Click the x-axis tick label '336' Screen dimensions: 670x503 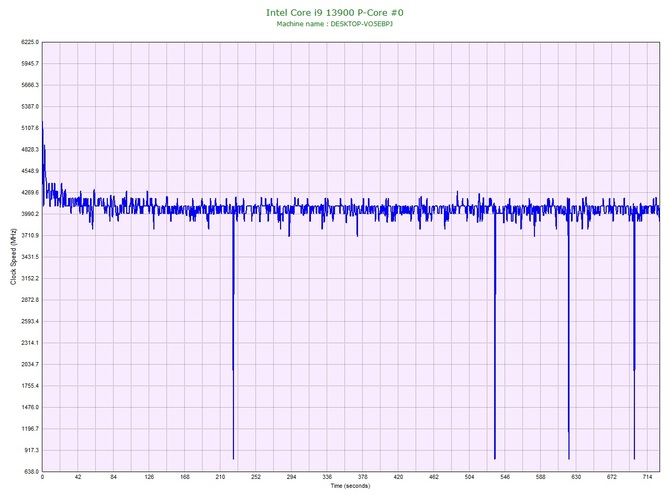(327, 477)
